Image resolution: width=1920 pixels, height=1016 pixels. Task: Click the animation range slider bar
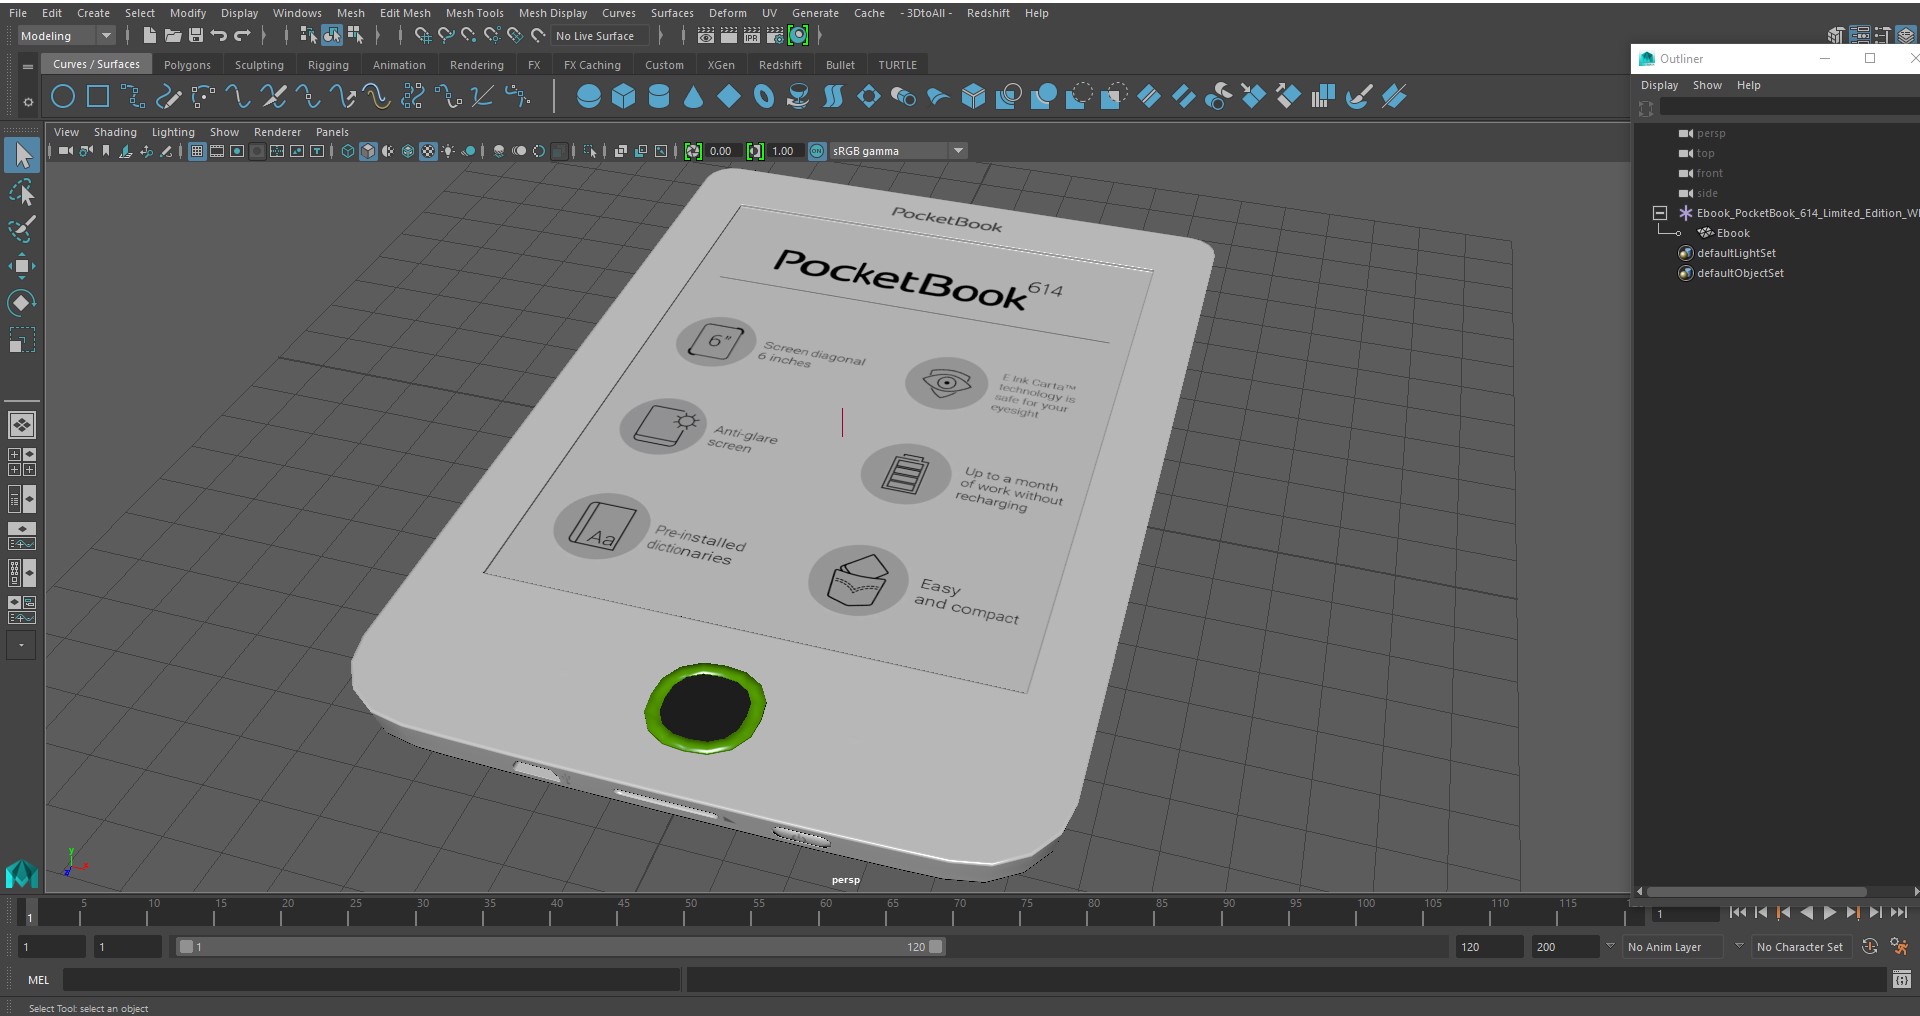pos(560,946)
